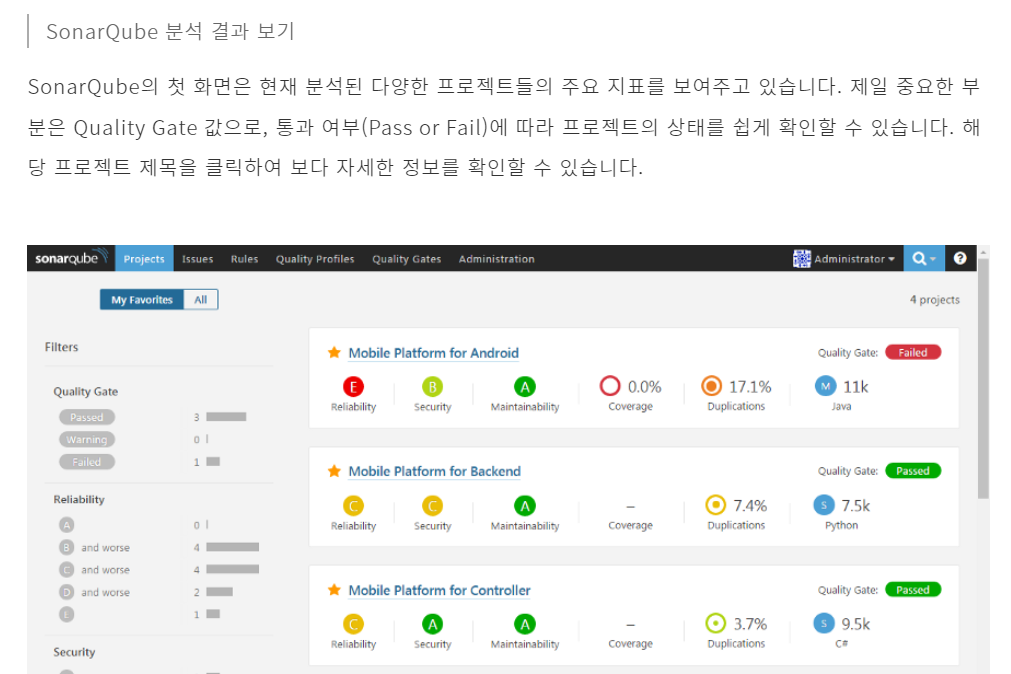Viewport: 1011px width, 674px height.
Task: Filter Reliability by rating E
Action: coord(66,614)
